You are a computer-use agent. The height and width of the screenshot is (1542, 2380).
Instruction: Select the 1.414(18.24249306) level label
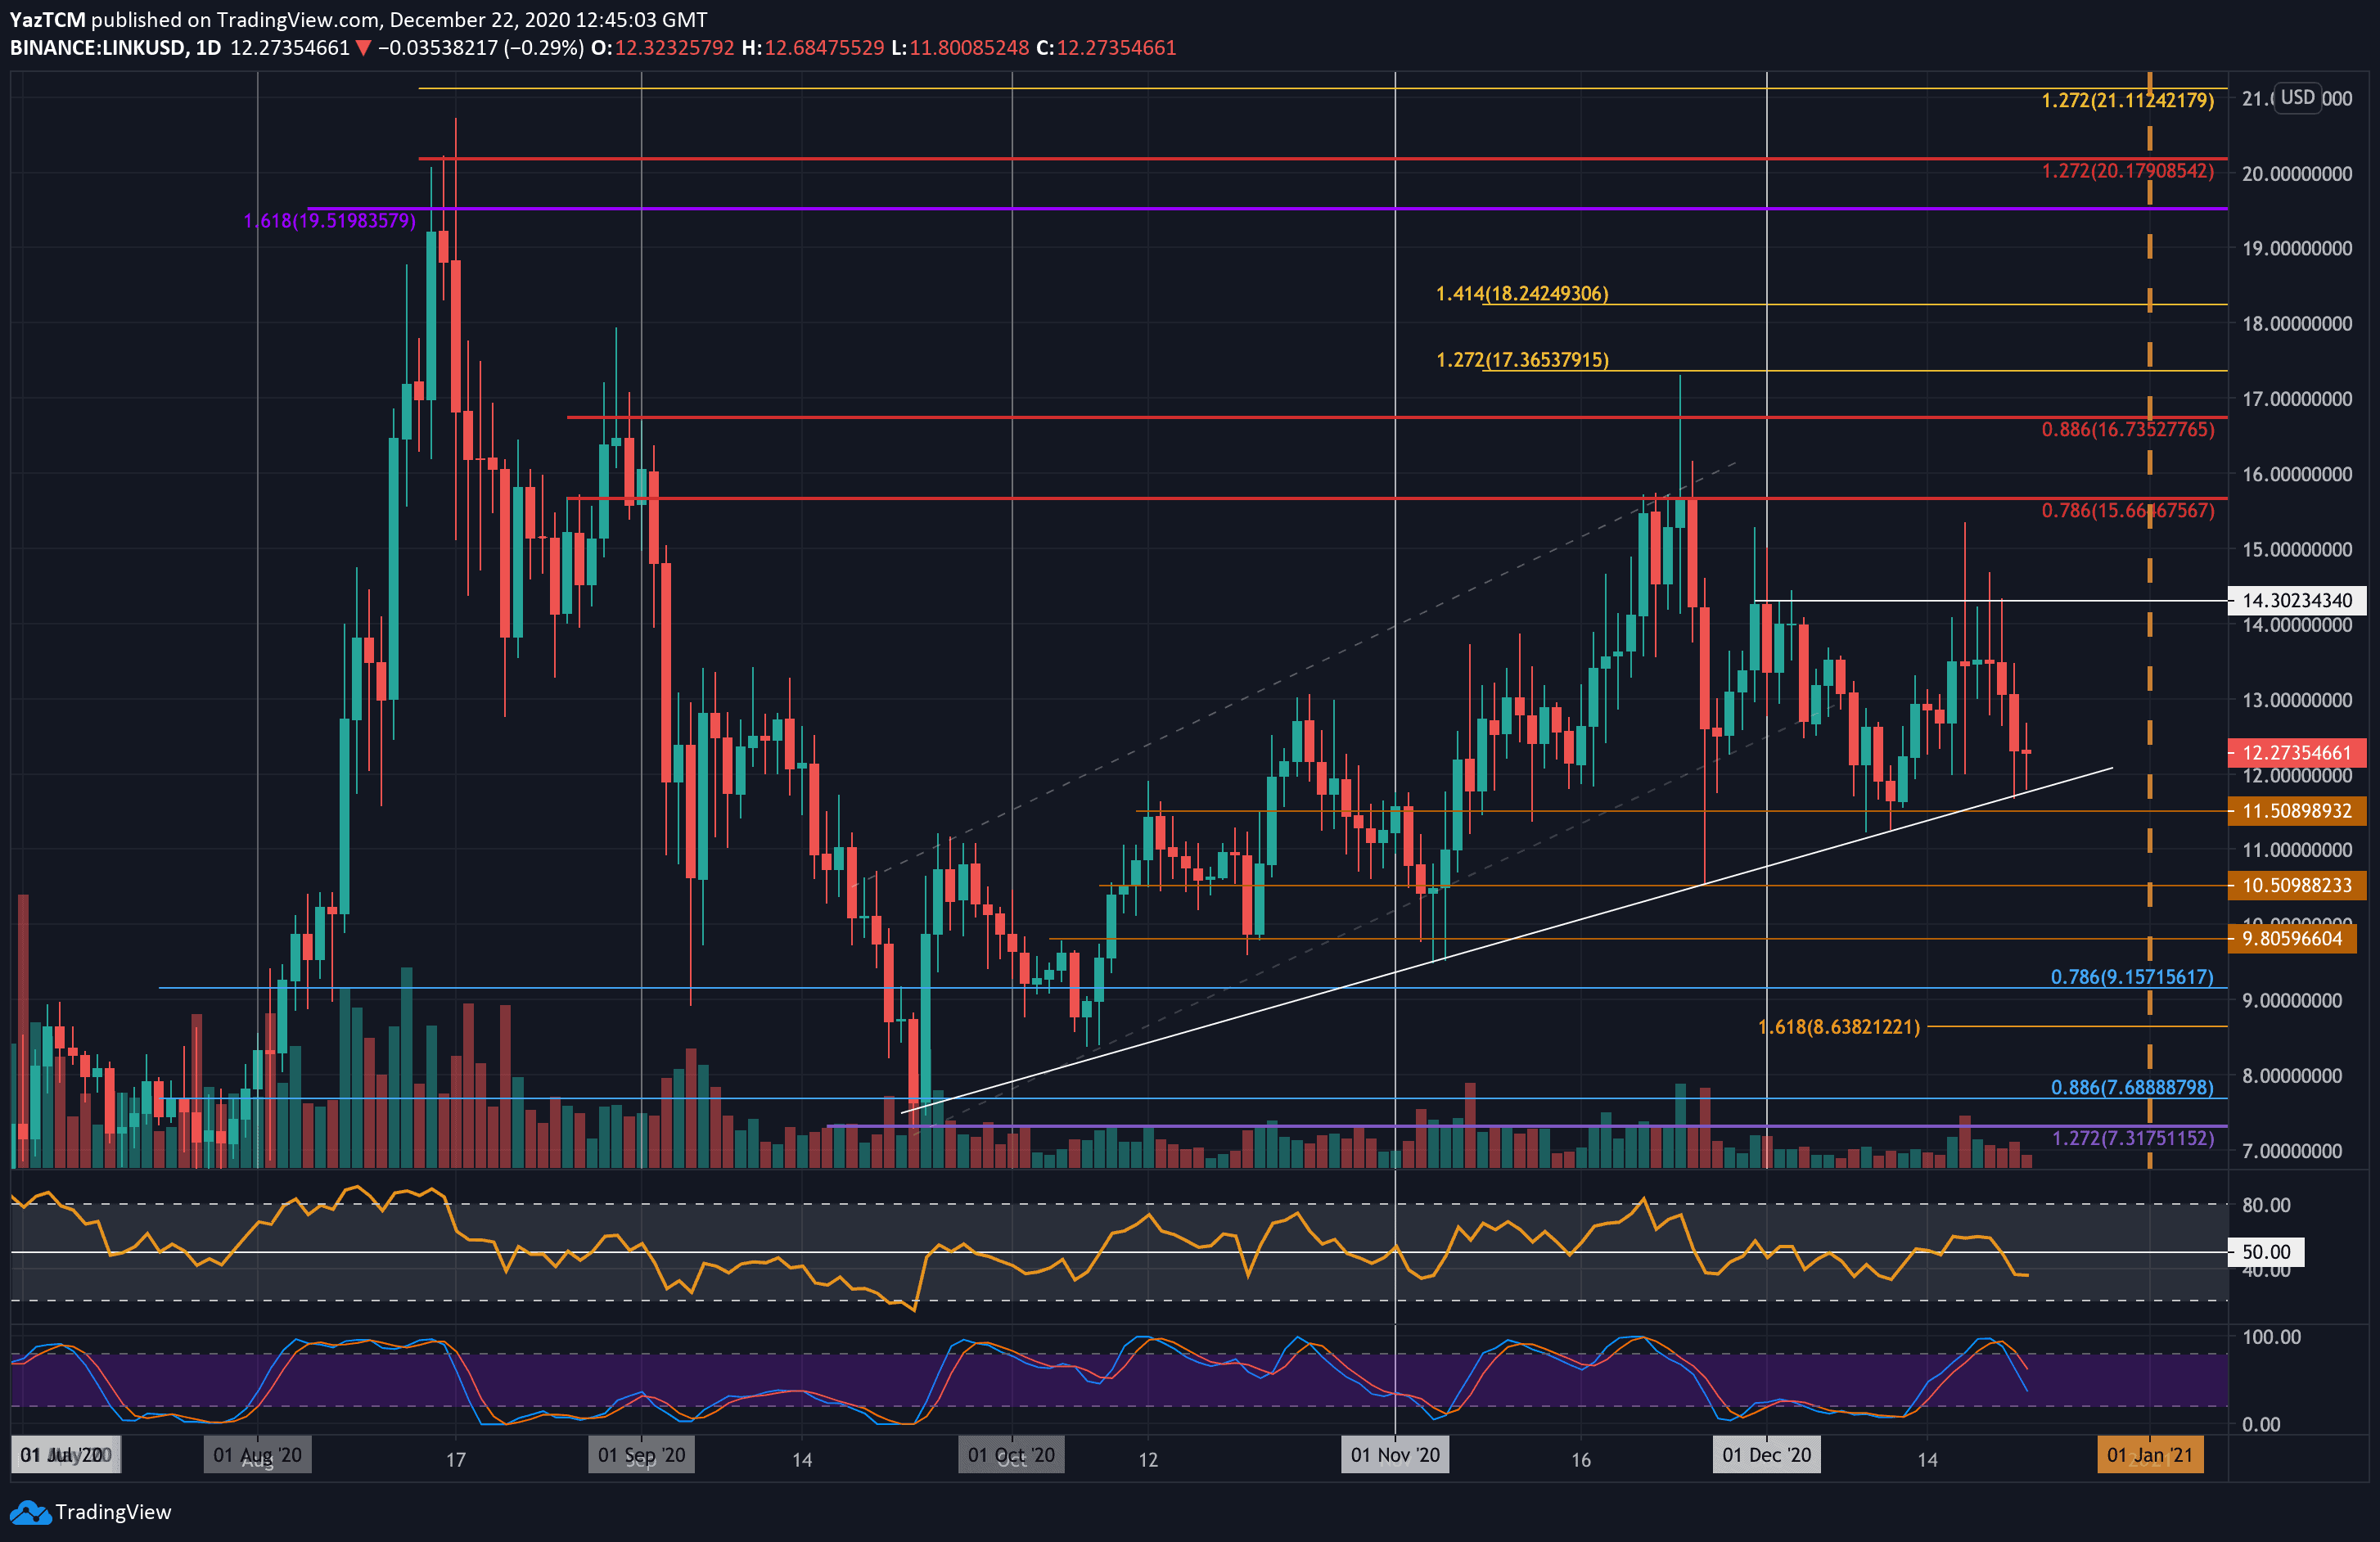1522,293
